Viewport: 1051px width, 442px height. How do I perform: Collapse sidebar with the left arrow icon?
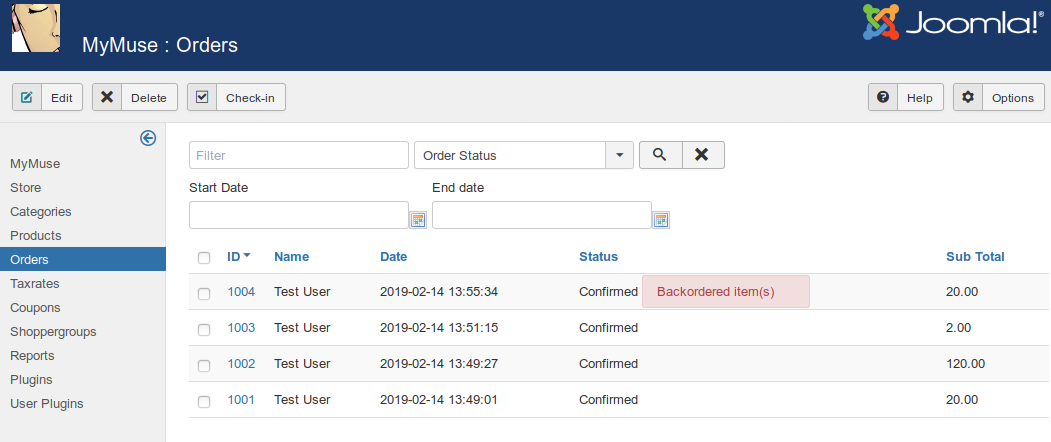click(148, 138)
